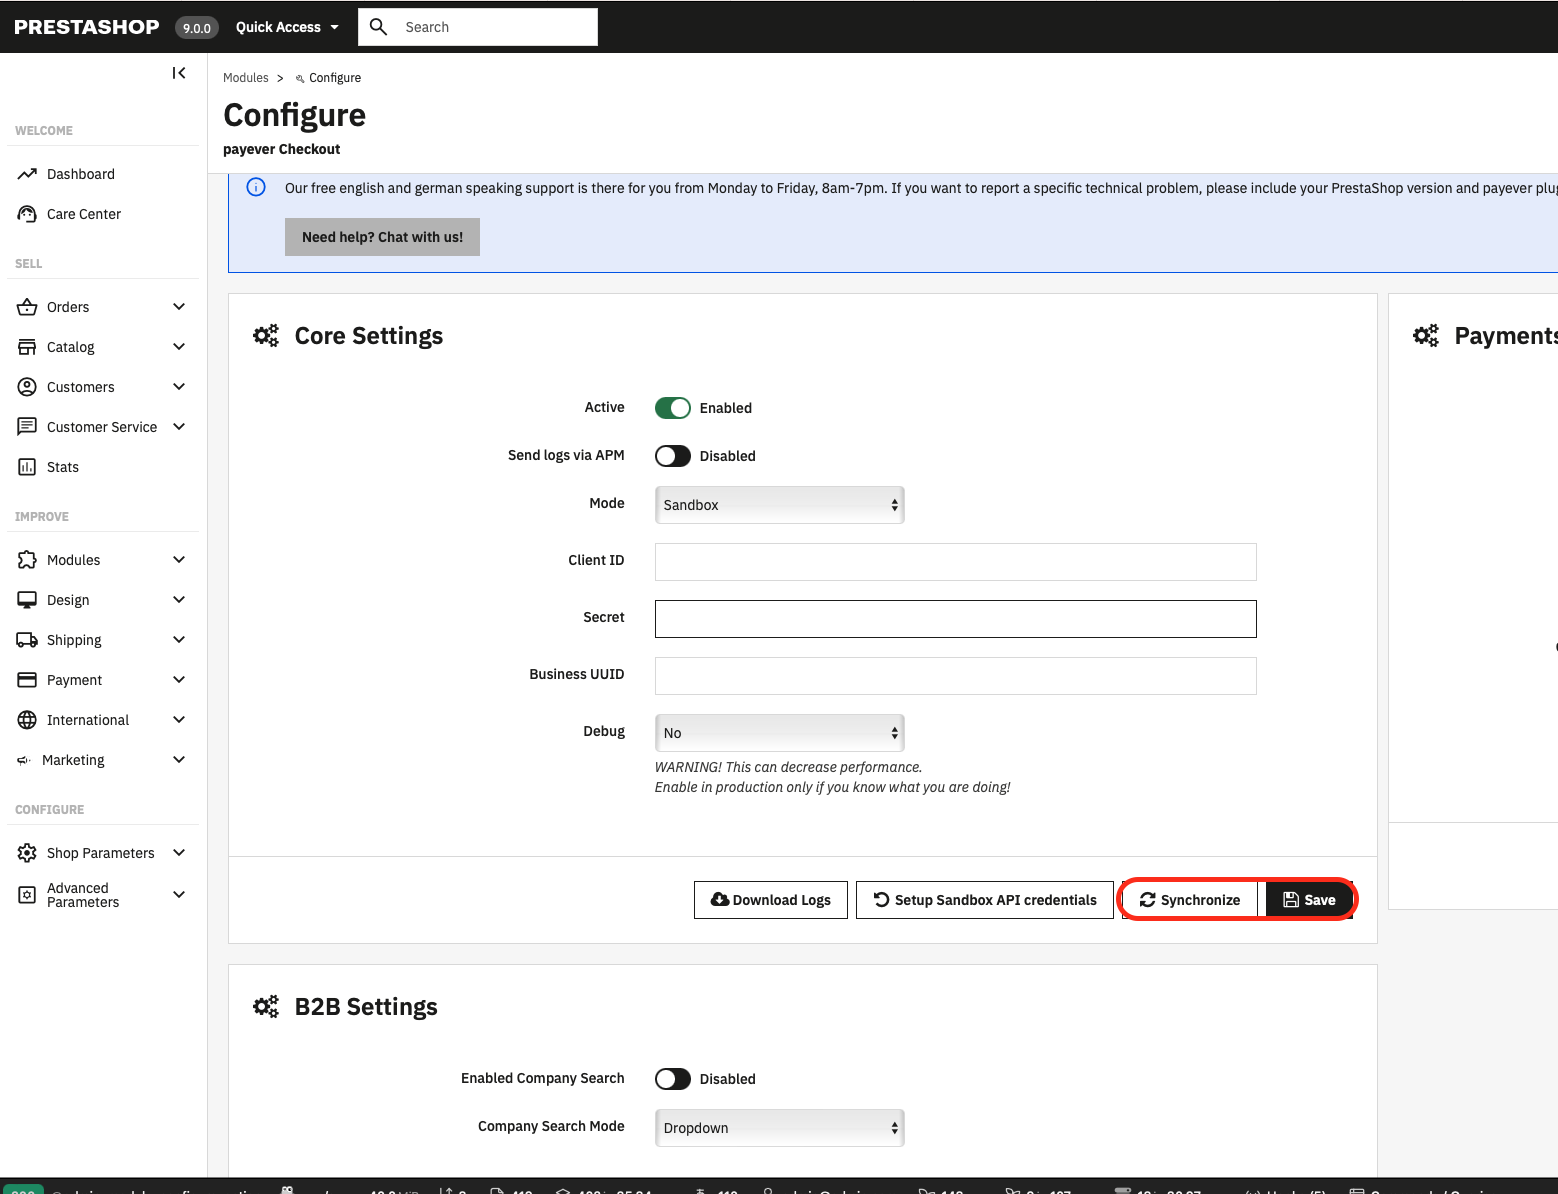This screenshot has height=1194, width=1558.
Task: Click the Modules puzzle icon
Action: [27, 560]
